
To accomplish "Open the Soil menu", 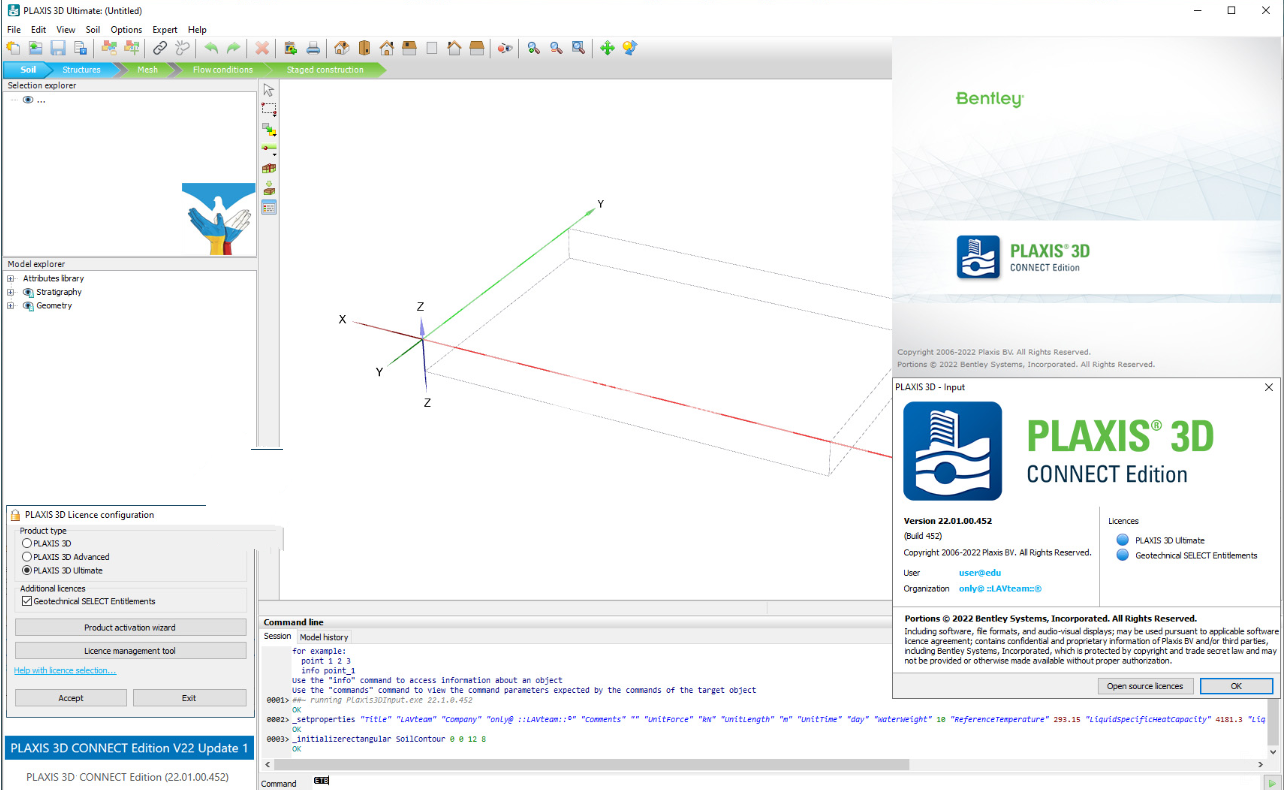I will (x=93, y=30).
